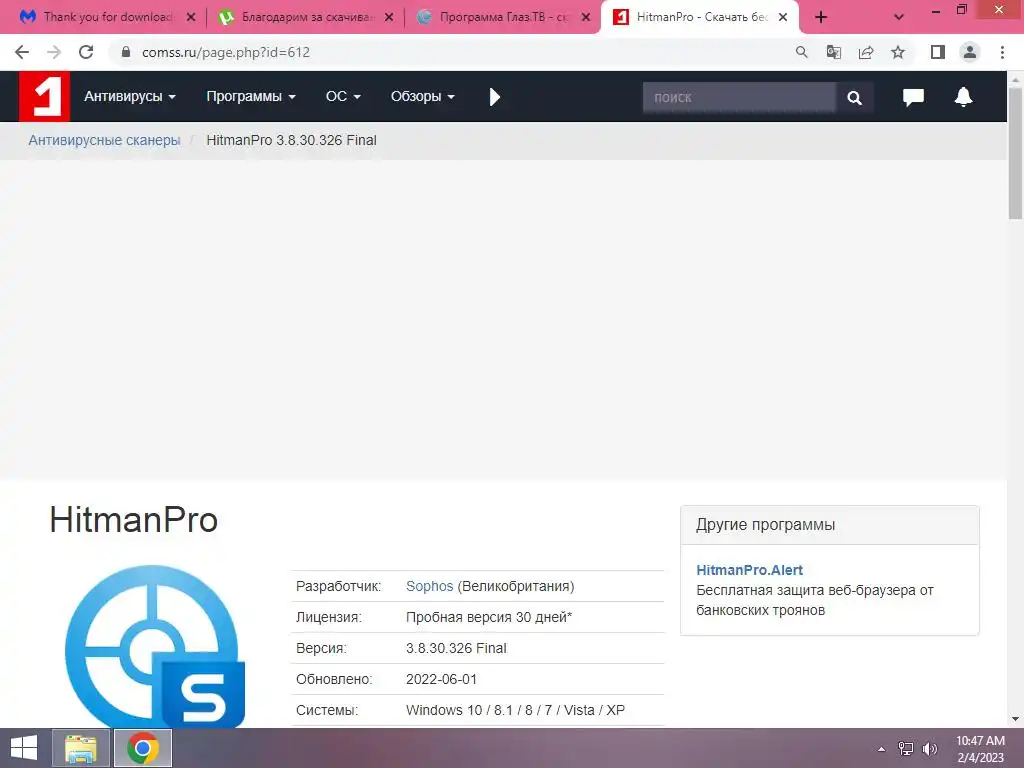Viewport: 1024px width, 768px height.
Task: Click the 'Другие программы' panel header
Action: (829, 525)
